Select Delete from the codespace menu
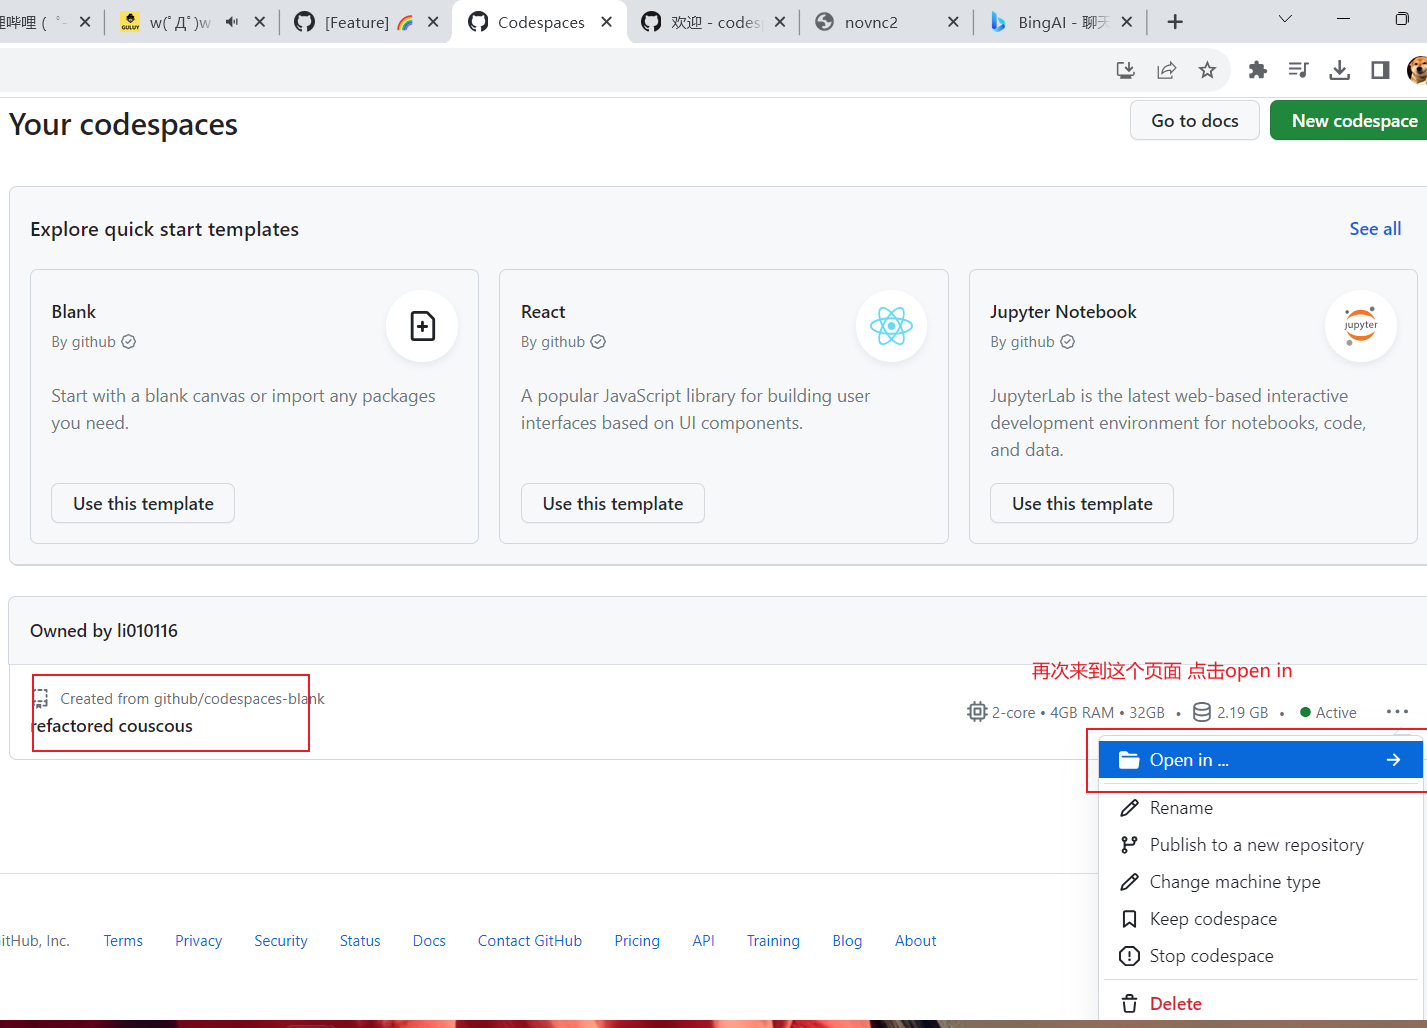1427x1028 pixels. point(1260,1004)
